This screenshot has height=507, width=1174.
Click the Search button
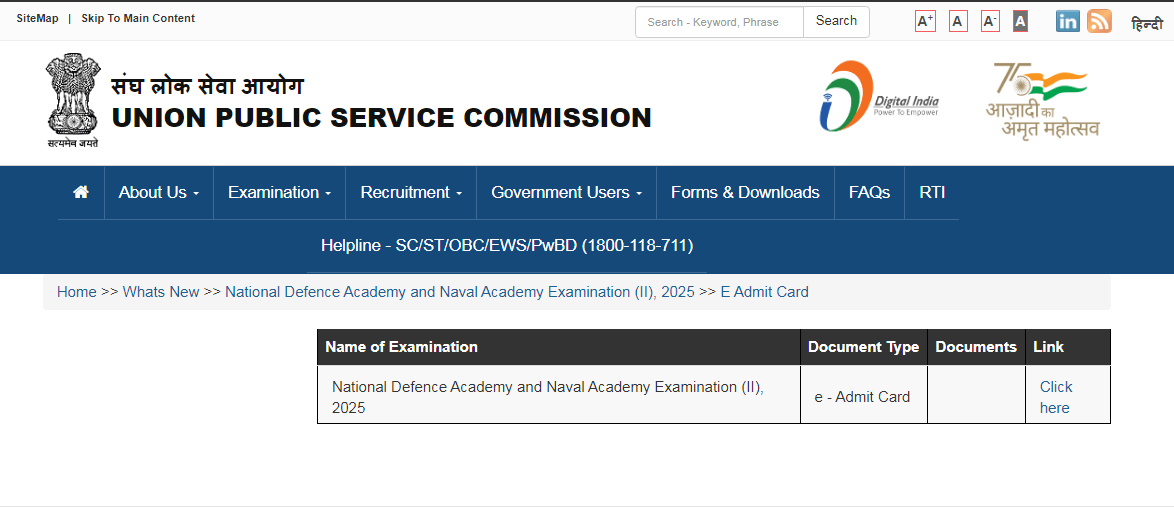(x=836, y=21)
